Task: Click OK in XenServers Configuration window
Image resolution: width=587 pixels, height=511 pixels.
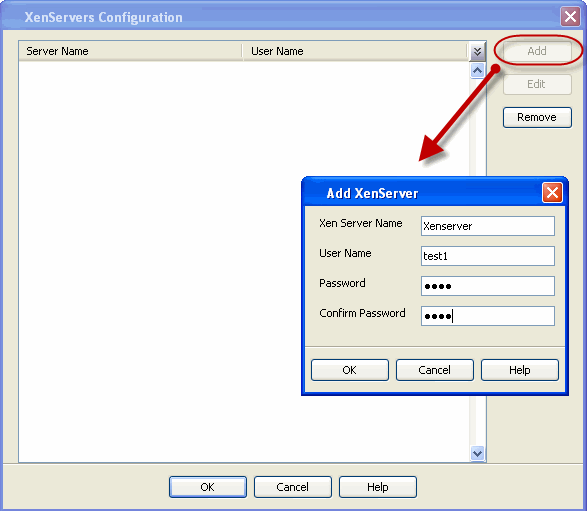Action: point(208,487)
